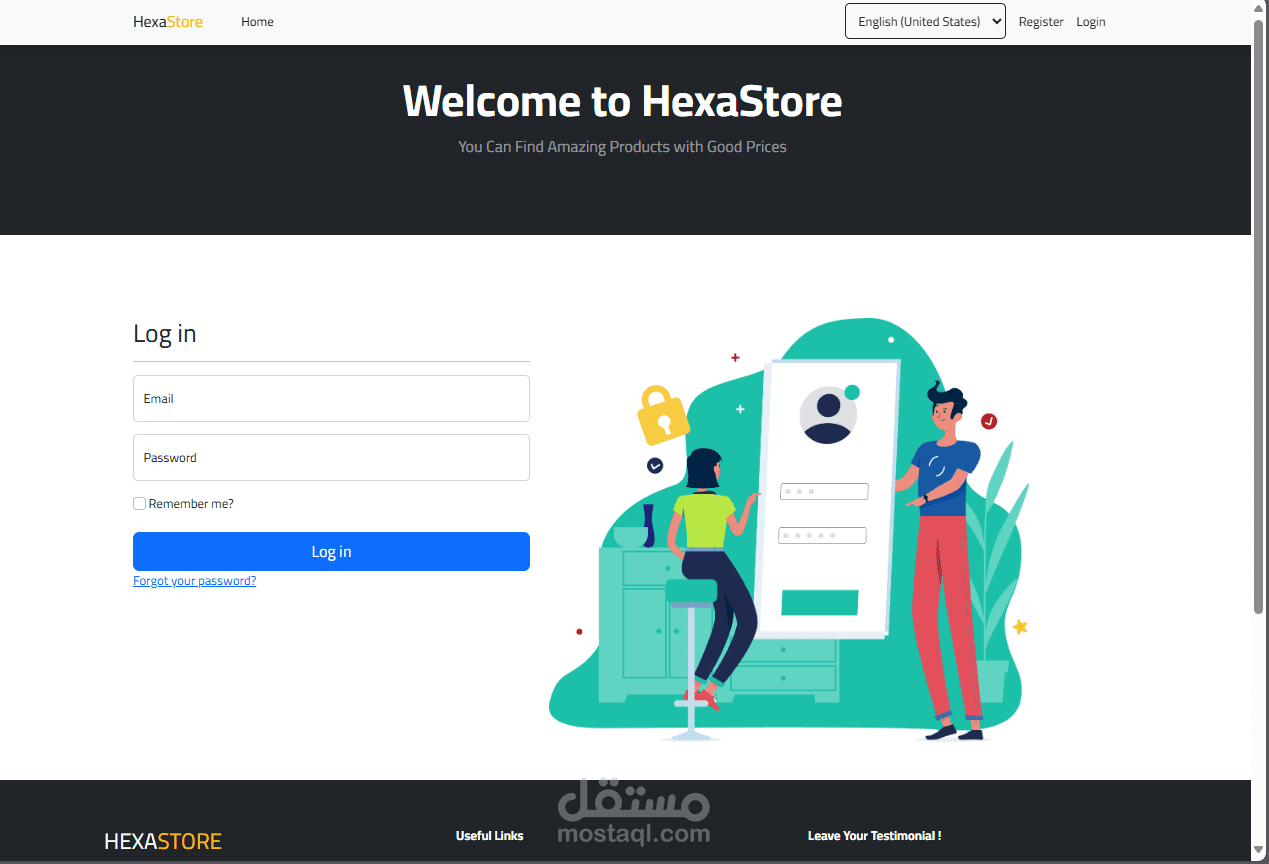Click the Useful Links footer heading

[489, 836]
